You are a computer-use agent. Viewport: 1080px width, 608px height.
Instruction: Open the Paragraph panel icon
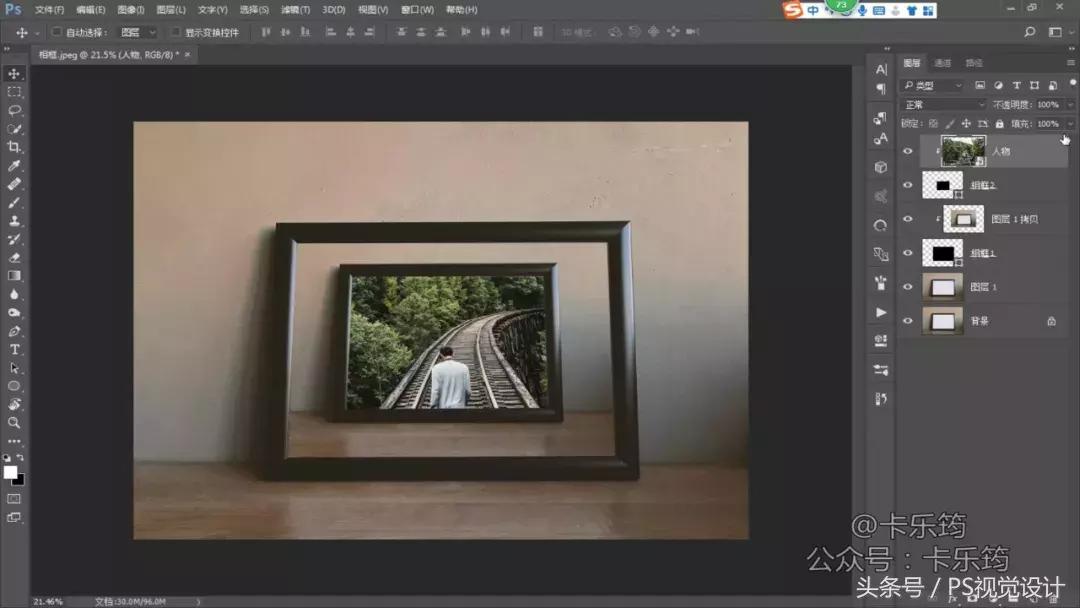(881, 88)
